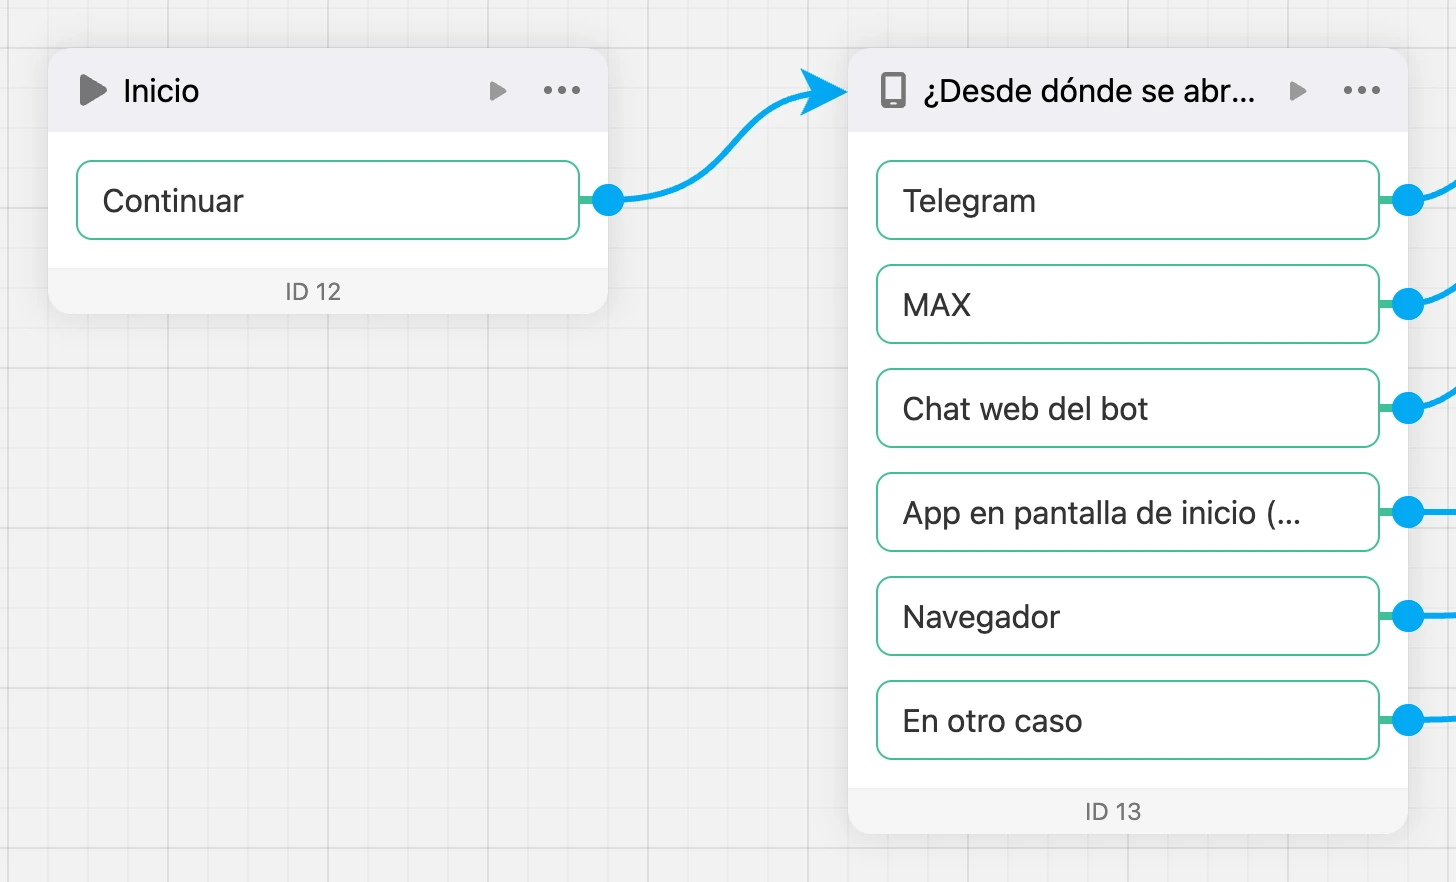Screen dimensions: 1456x882
Task: Select the MAX option
Action: pyautogui.click(x=1128, y=304)
